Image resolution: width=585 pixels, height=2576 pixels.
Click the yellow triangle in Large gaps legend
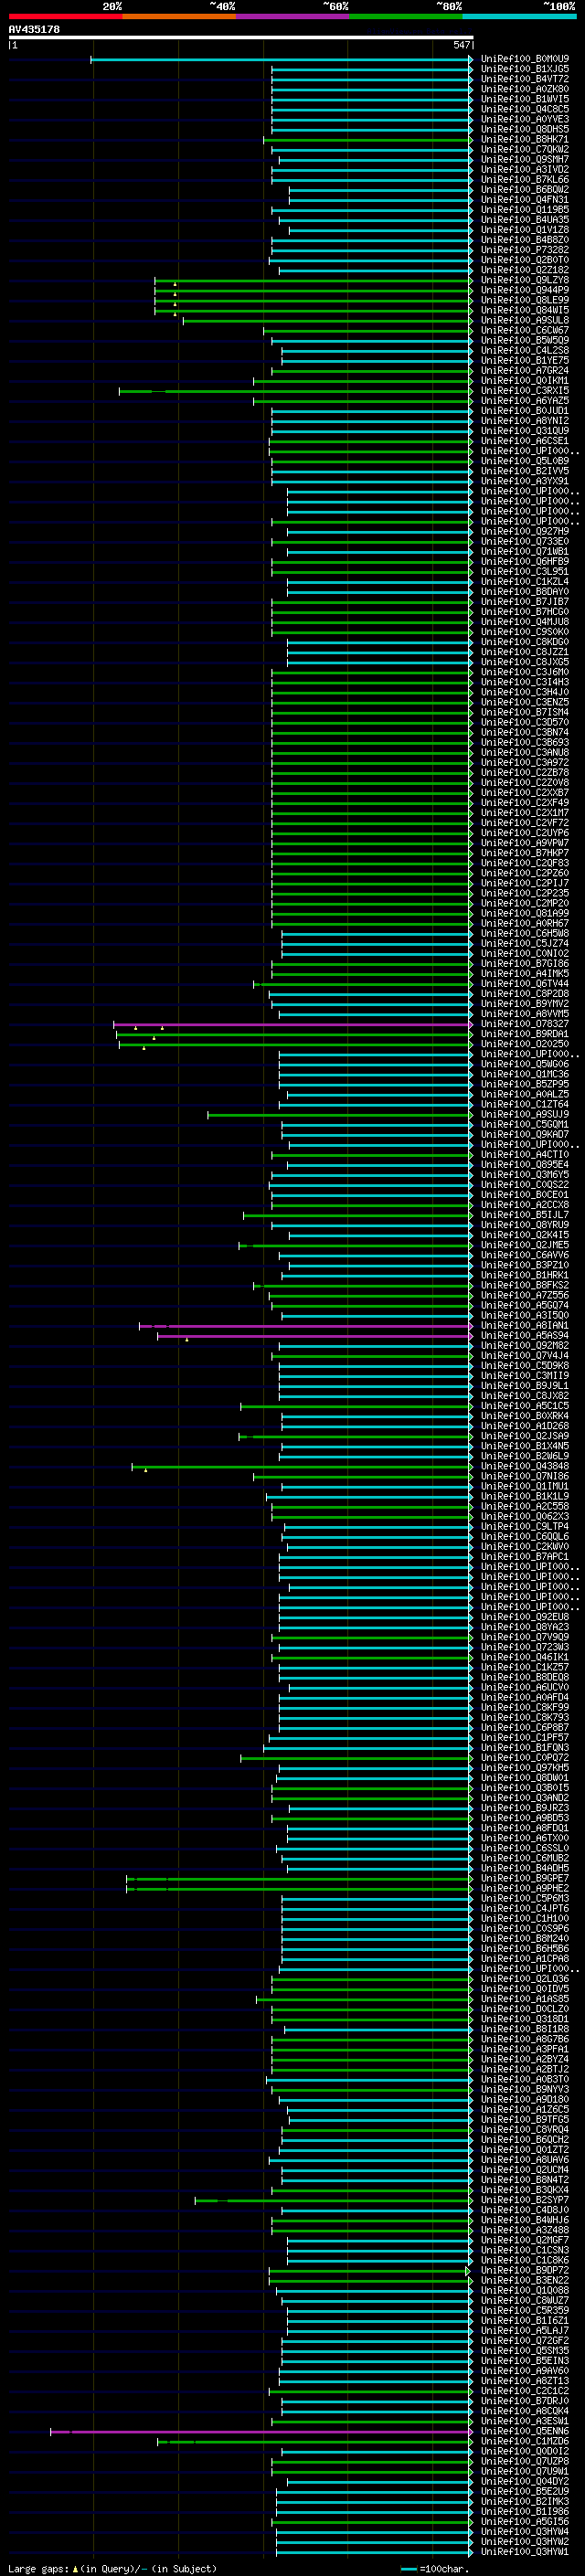(75, 2569)
